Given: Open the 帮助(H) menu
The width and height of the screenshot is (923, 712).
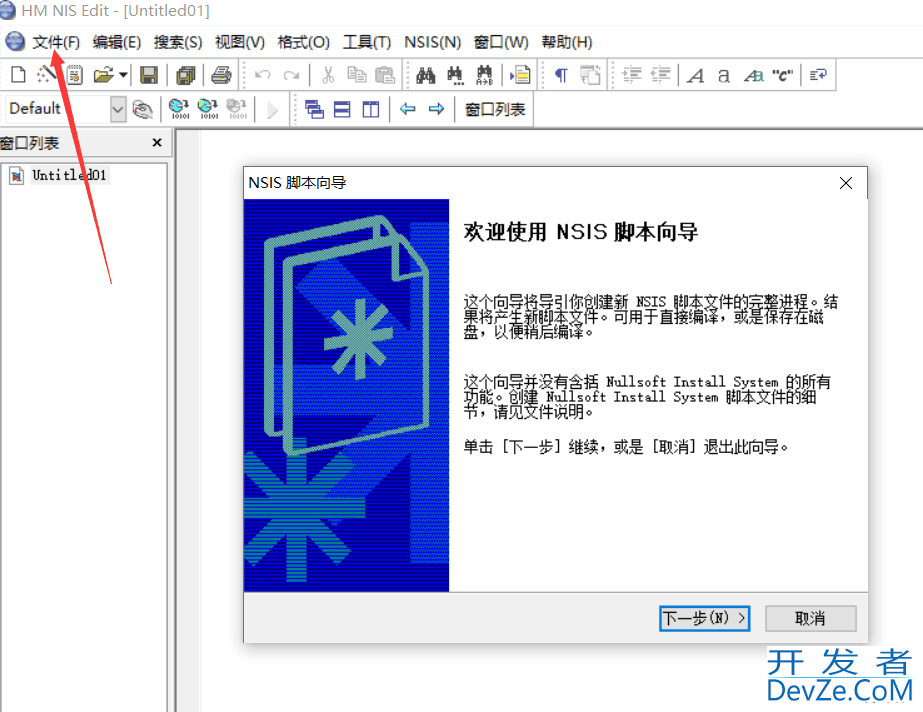Looking at the screenshot, I should coord(567,42).
